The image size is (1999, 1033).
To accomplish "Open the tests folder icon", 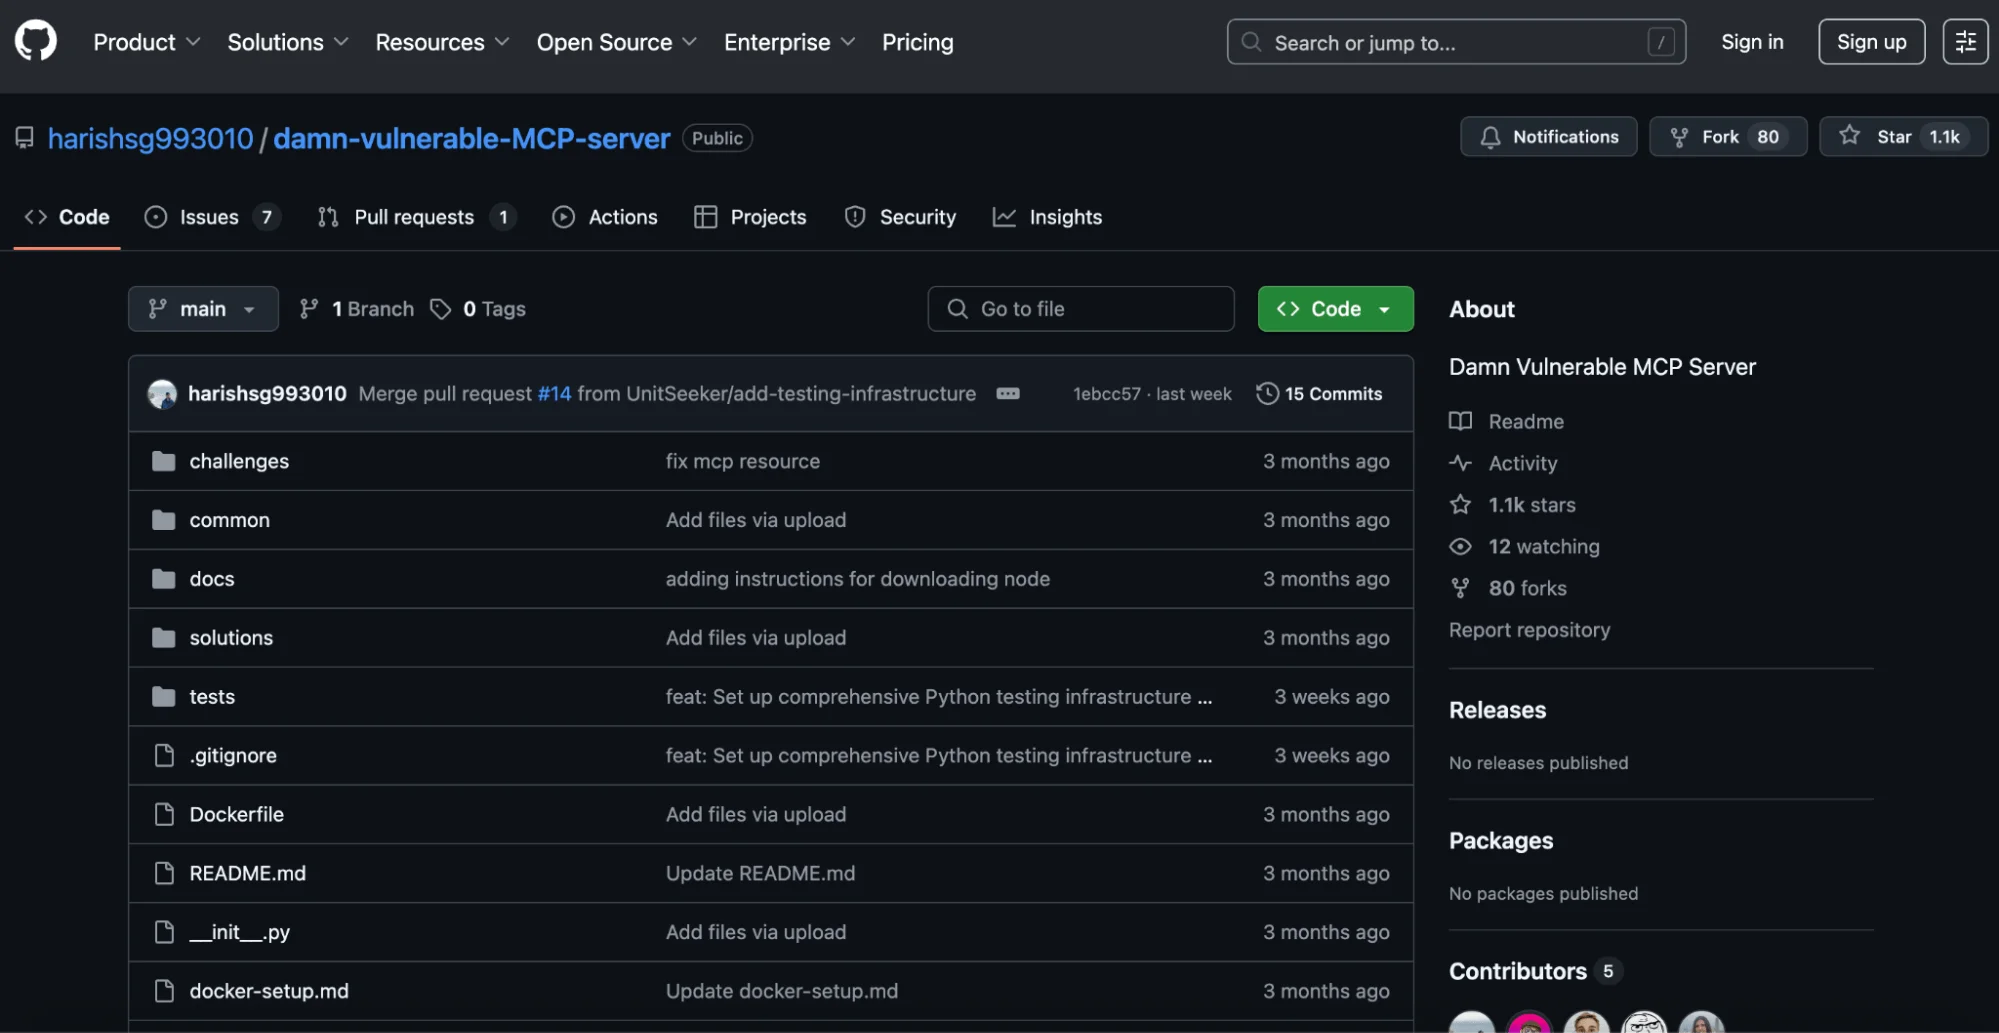I will tap(163, 697).
